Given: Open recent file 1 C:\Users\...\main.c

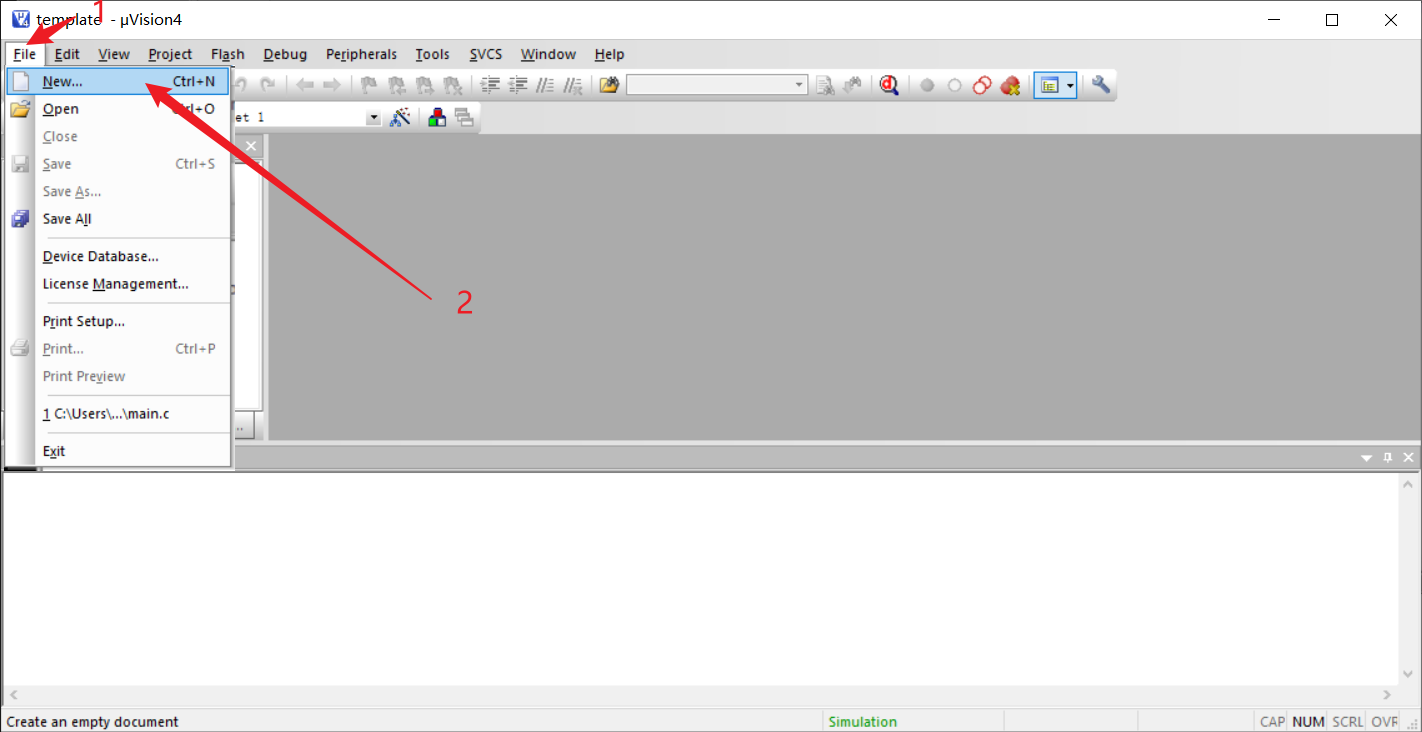Looking at the screenshot, I should [118, 413].
